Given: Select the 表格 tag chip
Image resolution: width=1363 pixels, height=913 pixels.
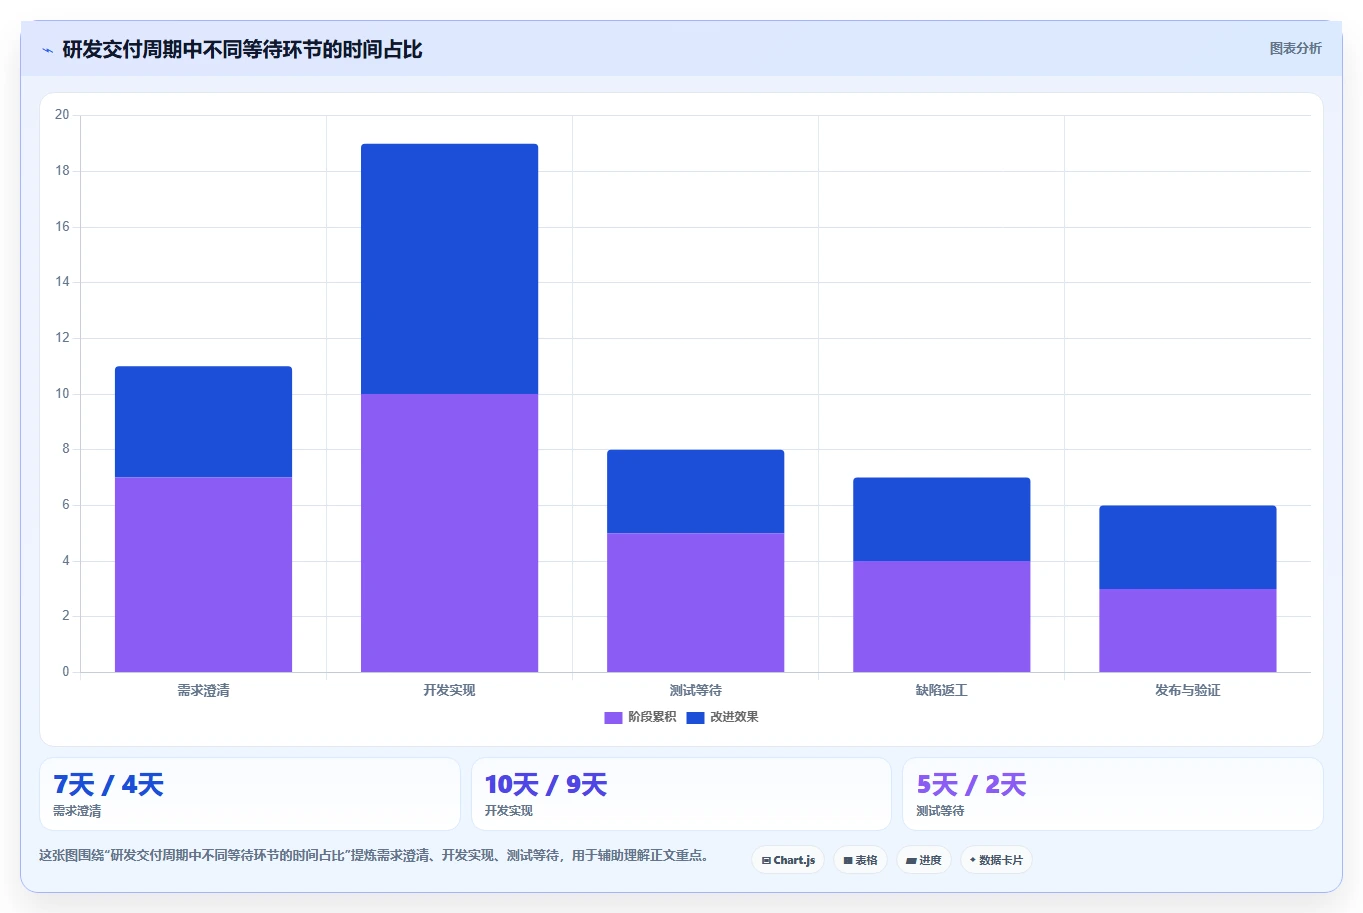Looking at the screenshot, I should pyautogui.click(x=860, y=860).
